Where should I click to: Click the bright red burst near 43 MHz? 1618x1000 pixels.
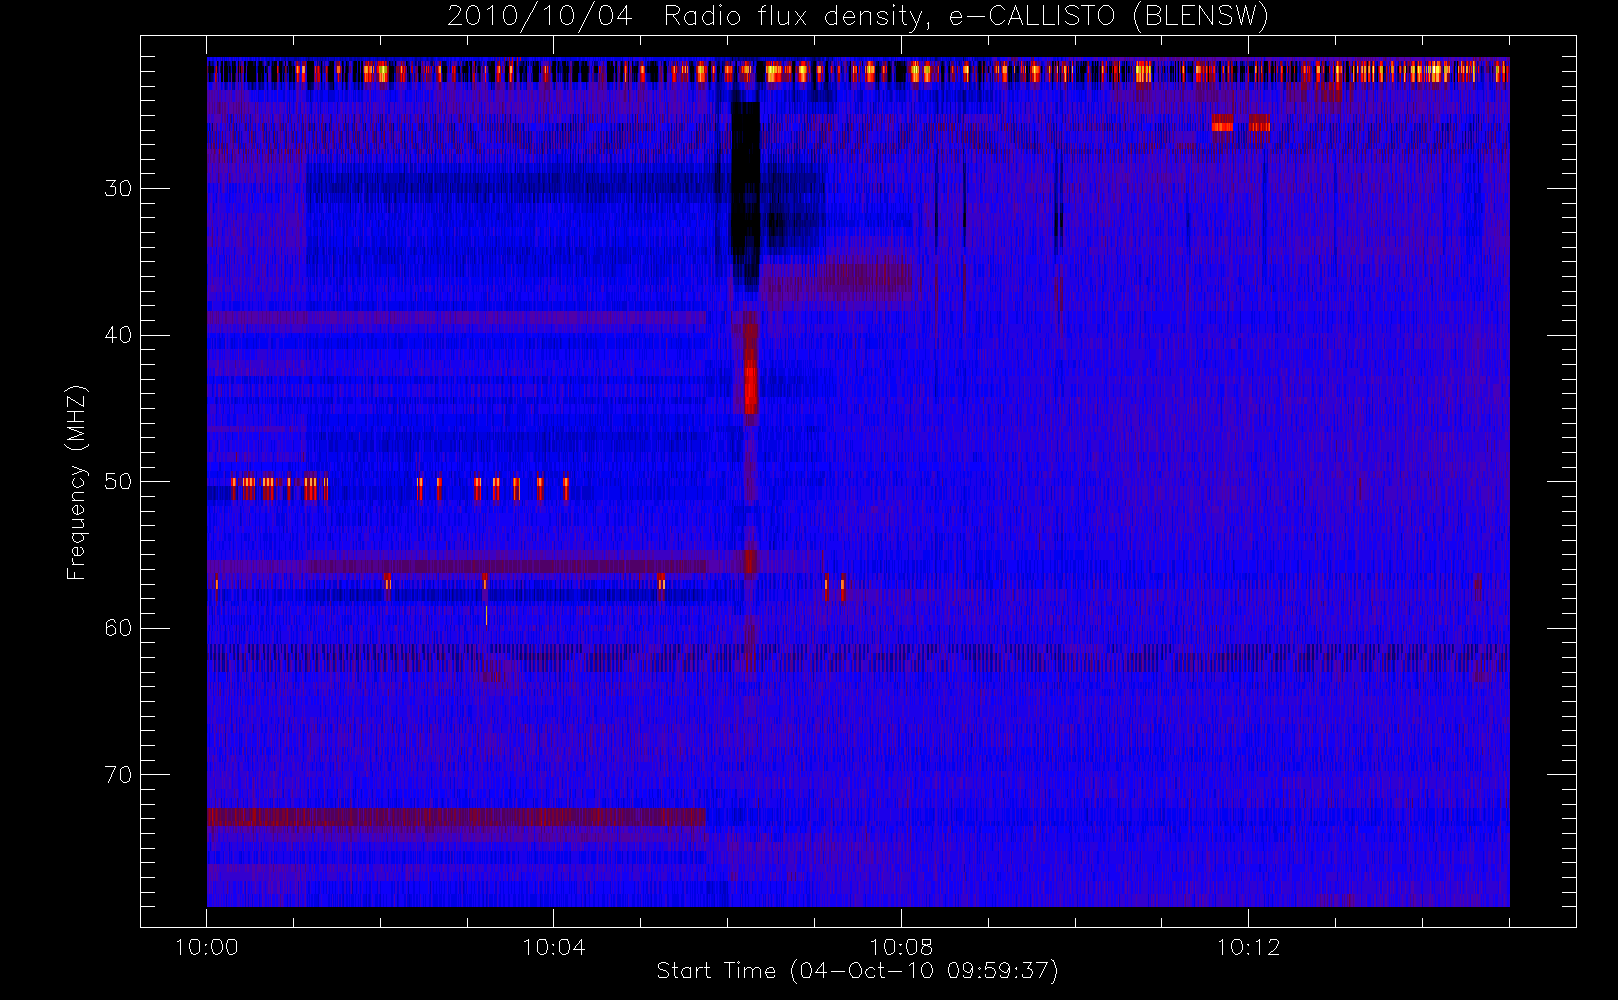pos(751,388)
